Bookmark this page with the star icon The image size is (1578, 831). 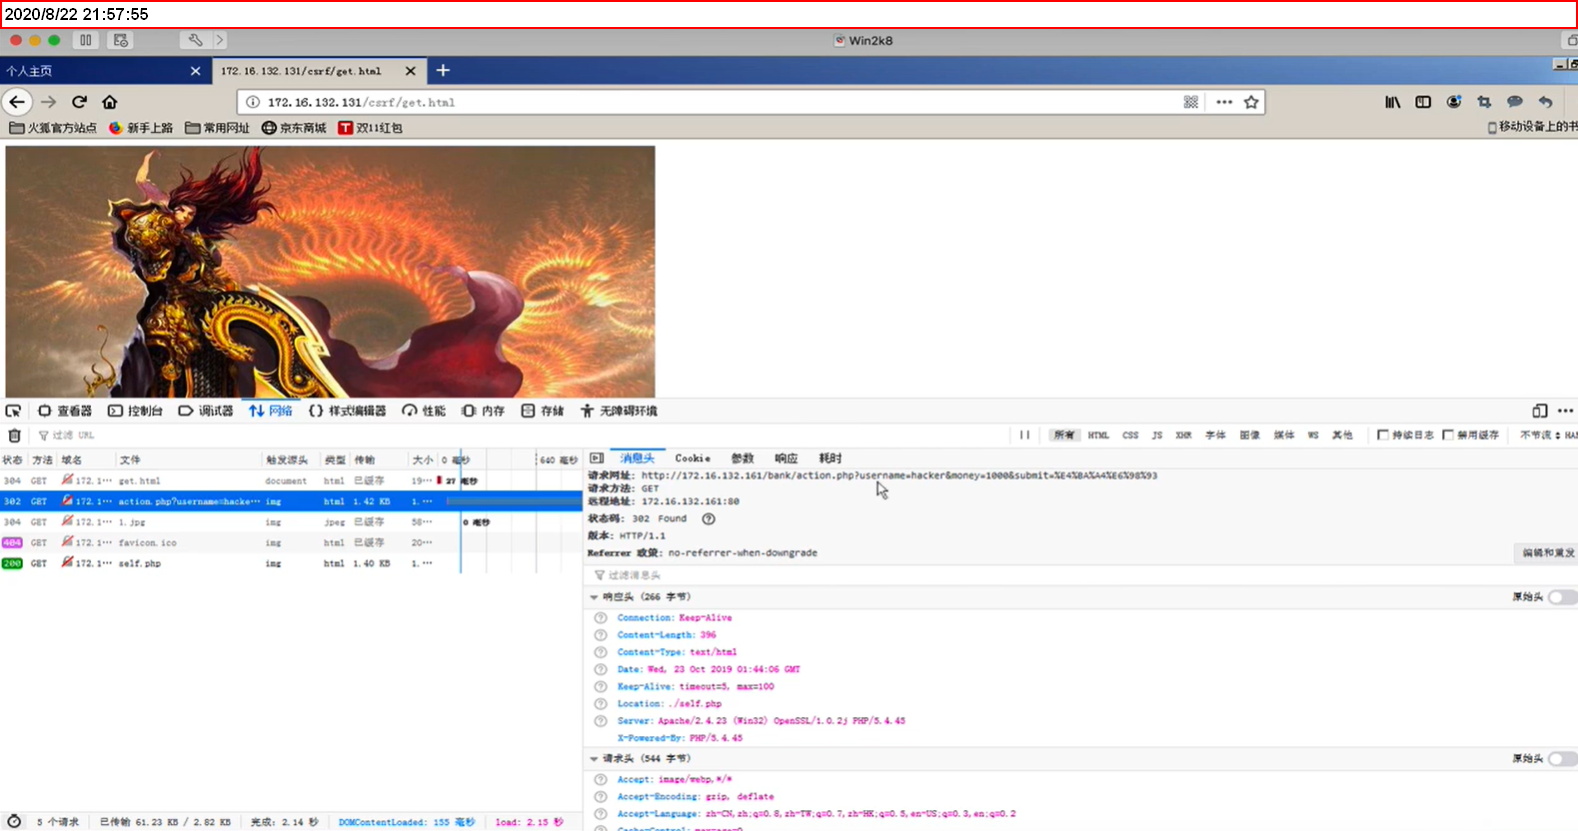(1251, 102)
